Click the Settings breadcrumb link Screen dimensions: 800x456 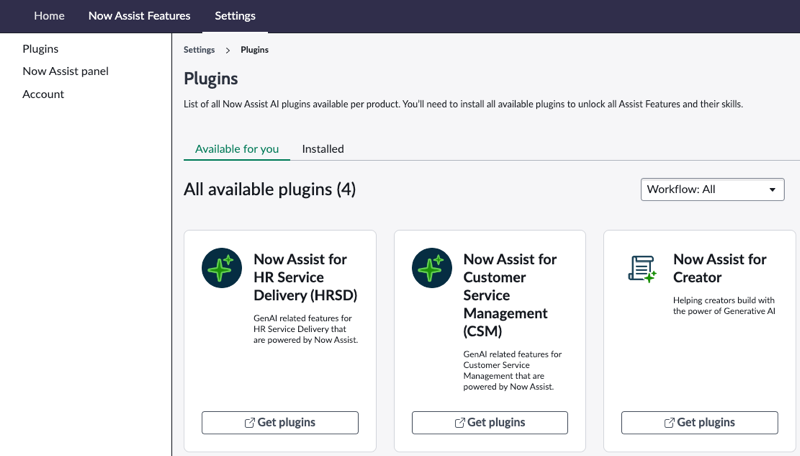tap(199, 50)
